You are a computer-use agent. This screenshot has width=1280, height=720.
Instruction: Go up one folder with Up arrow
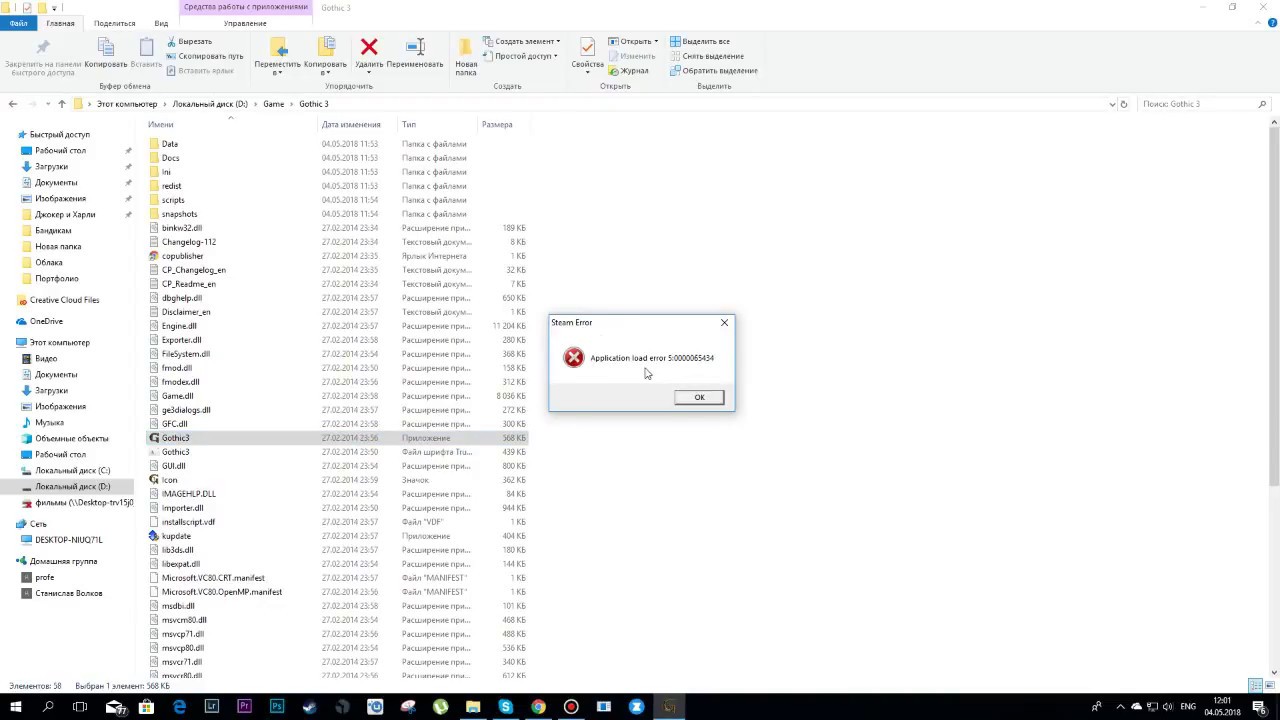[62, 104]
